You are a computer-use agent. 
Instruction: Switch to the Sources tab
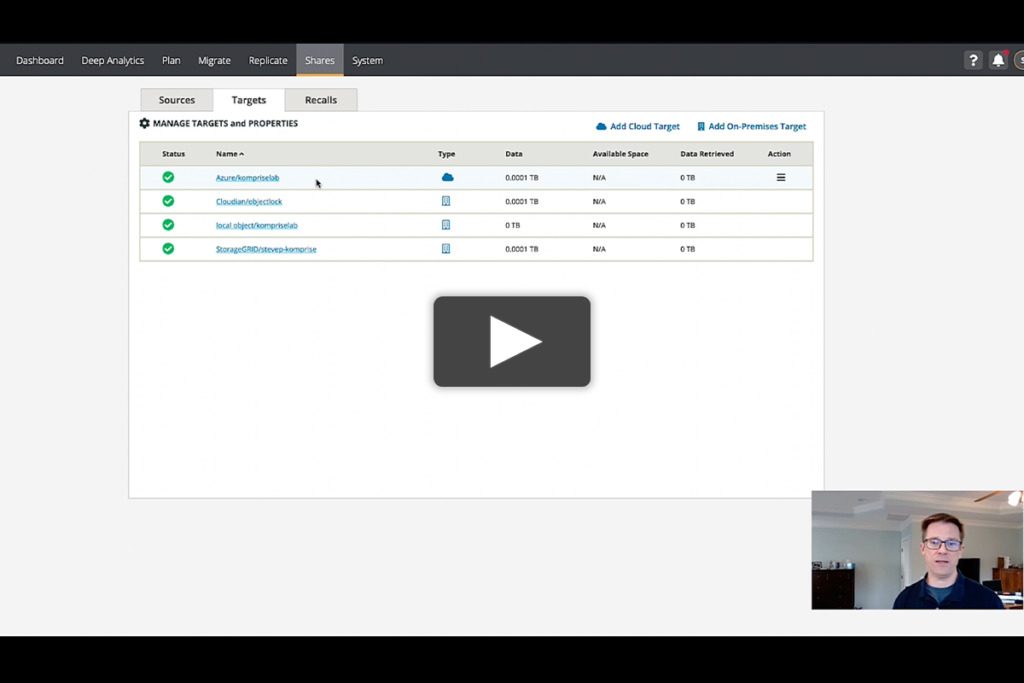(176, 99)
